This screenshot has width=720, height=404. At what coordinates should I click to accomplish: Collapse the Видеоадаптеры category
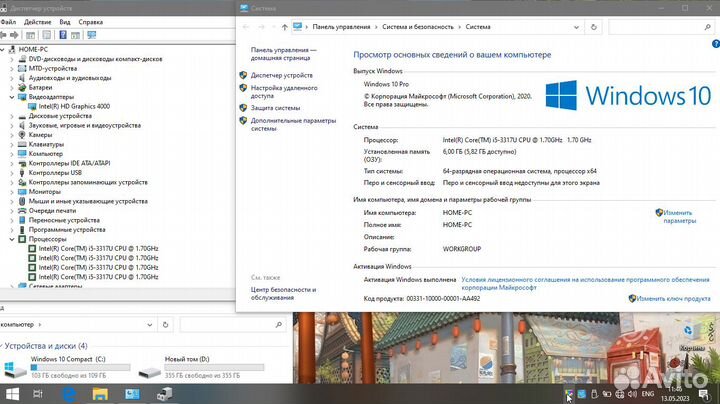pos(12,97)
